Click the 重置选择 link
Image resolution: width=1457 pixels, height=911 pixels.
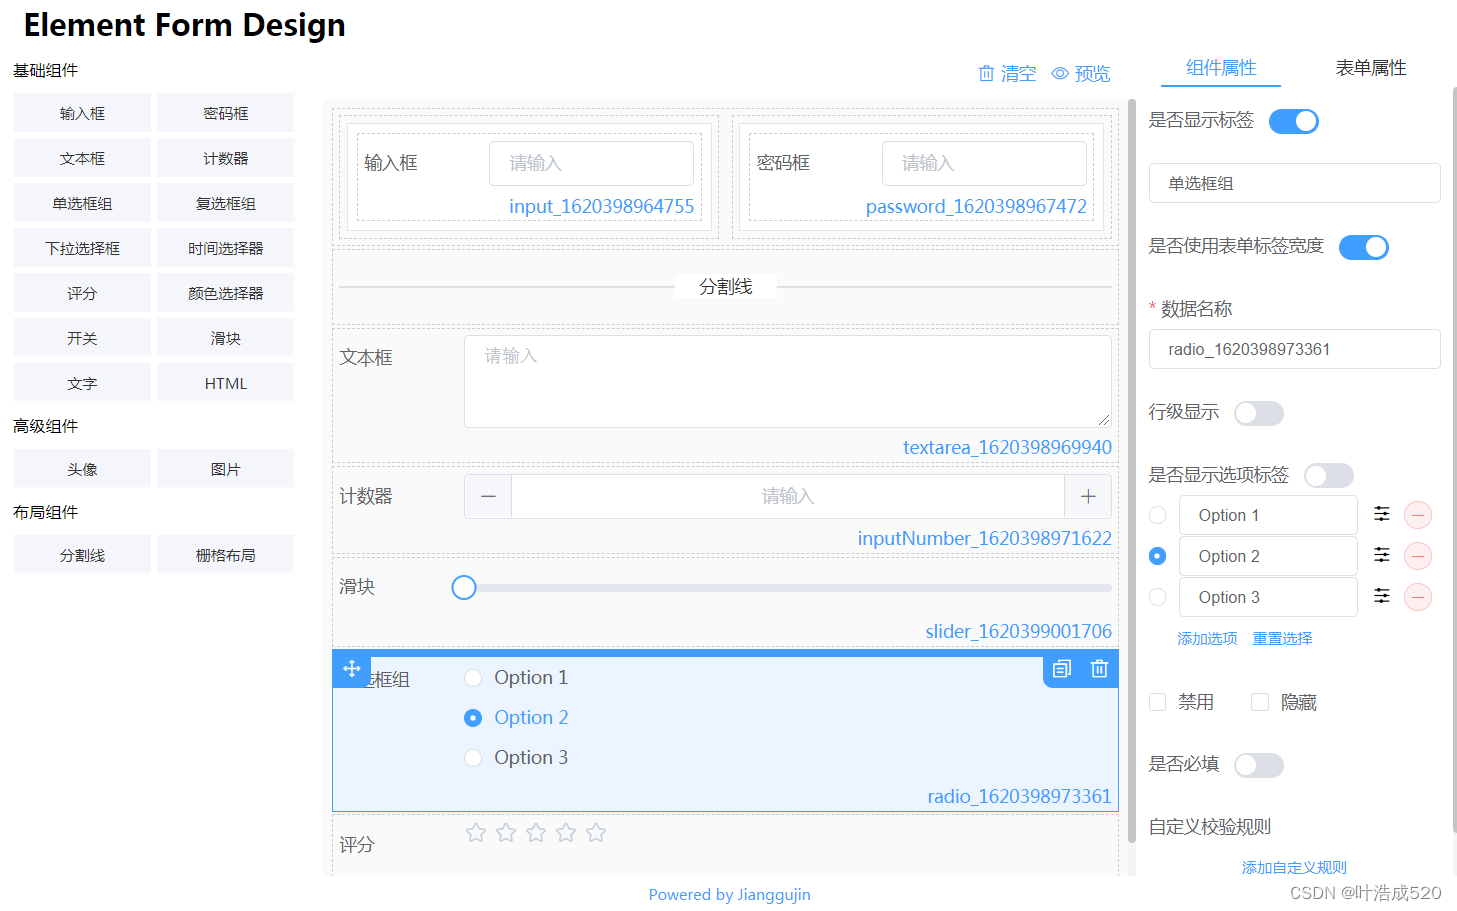[x=1282, y=638]
